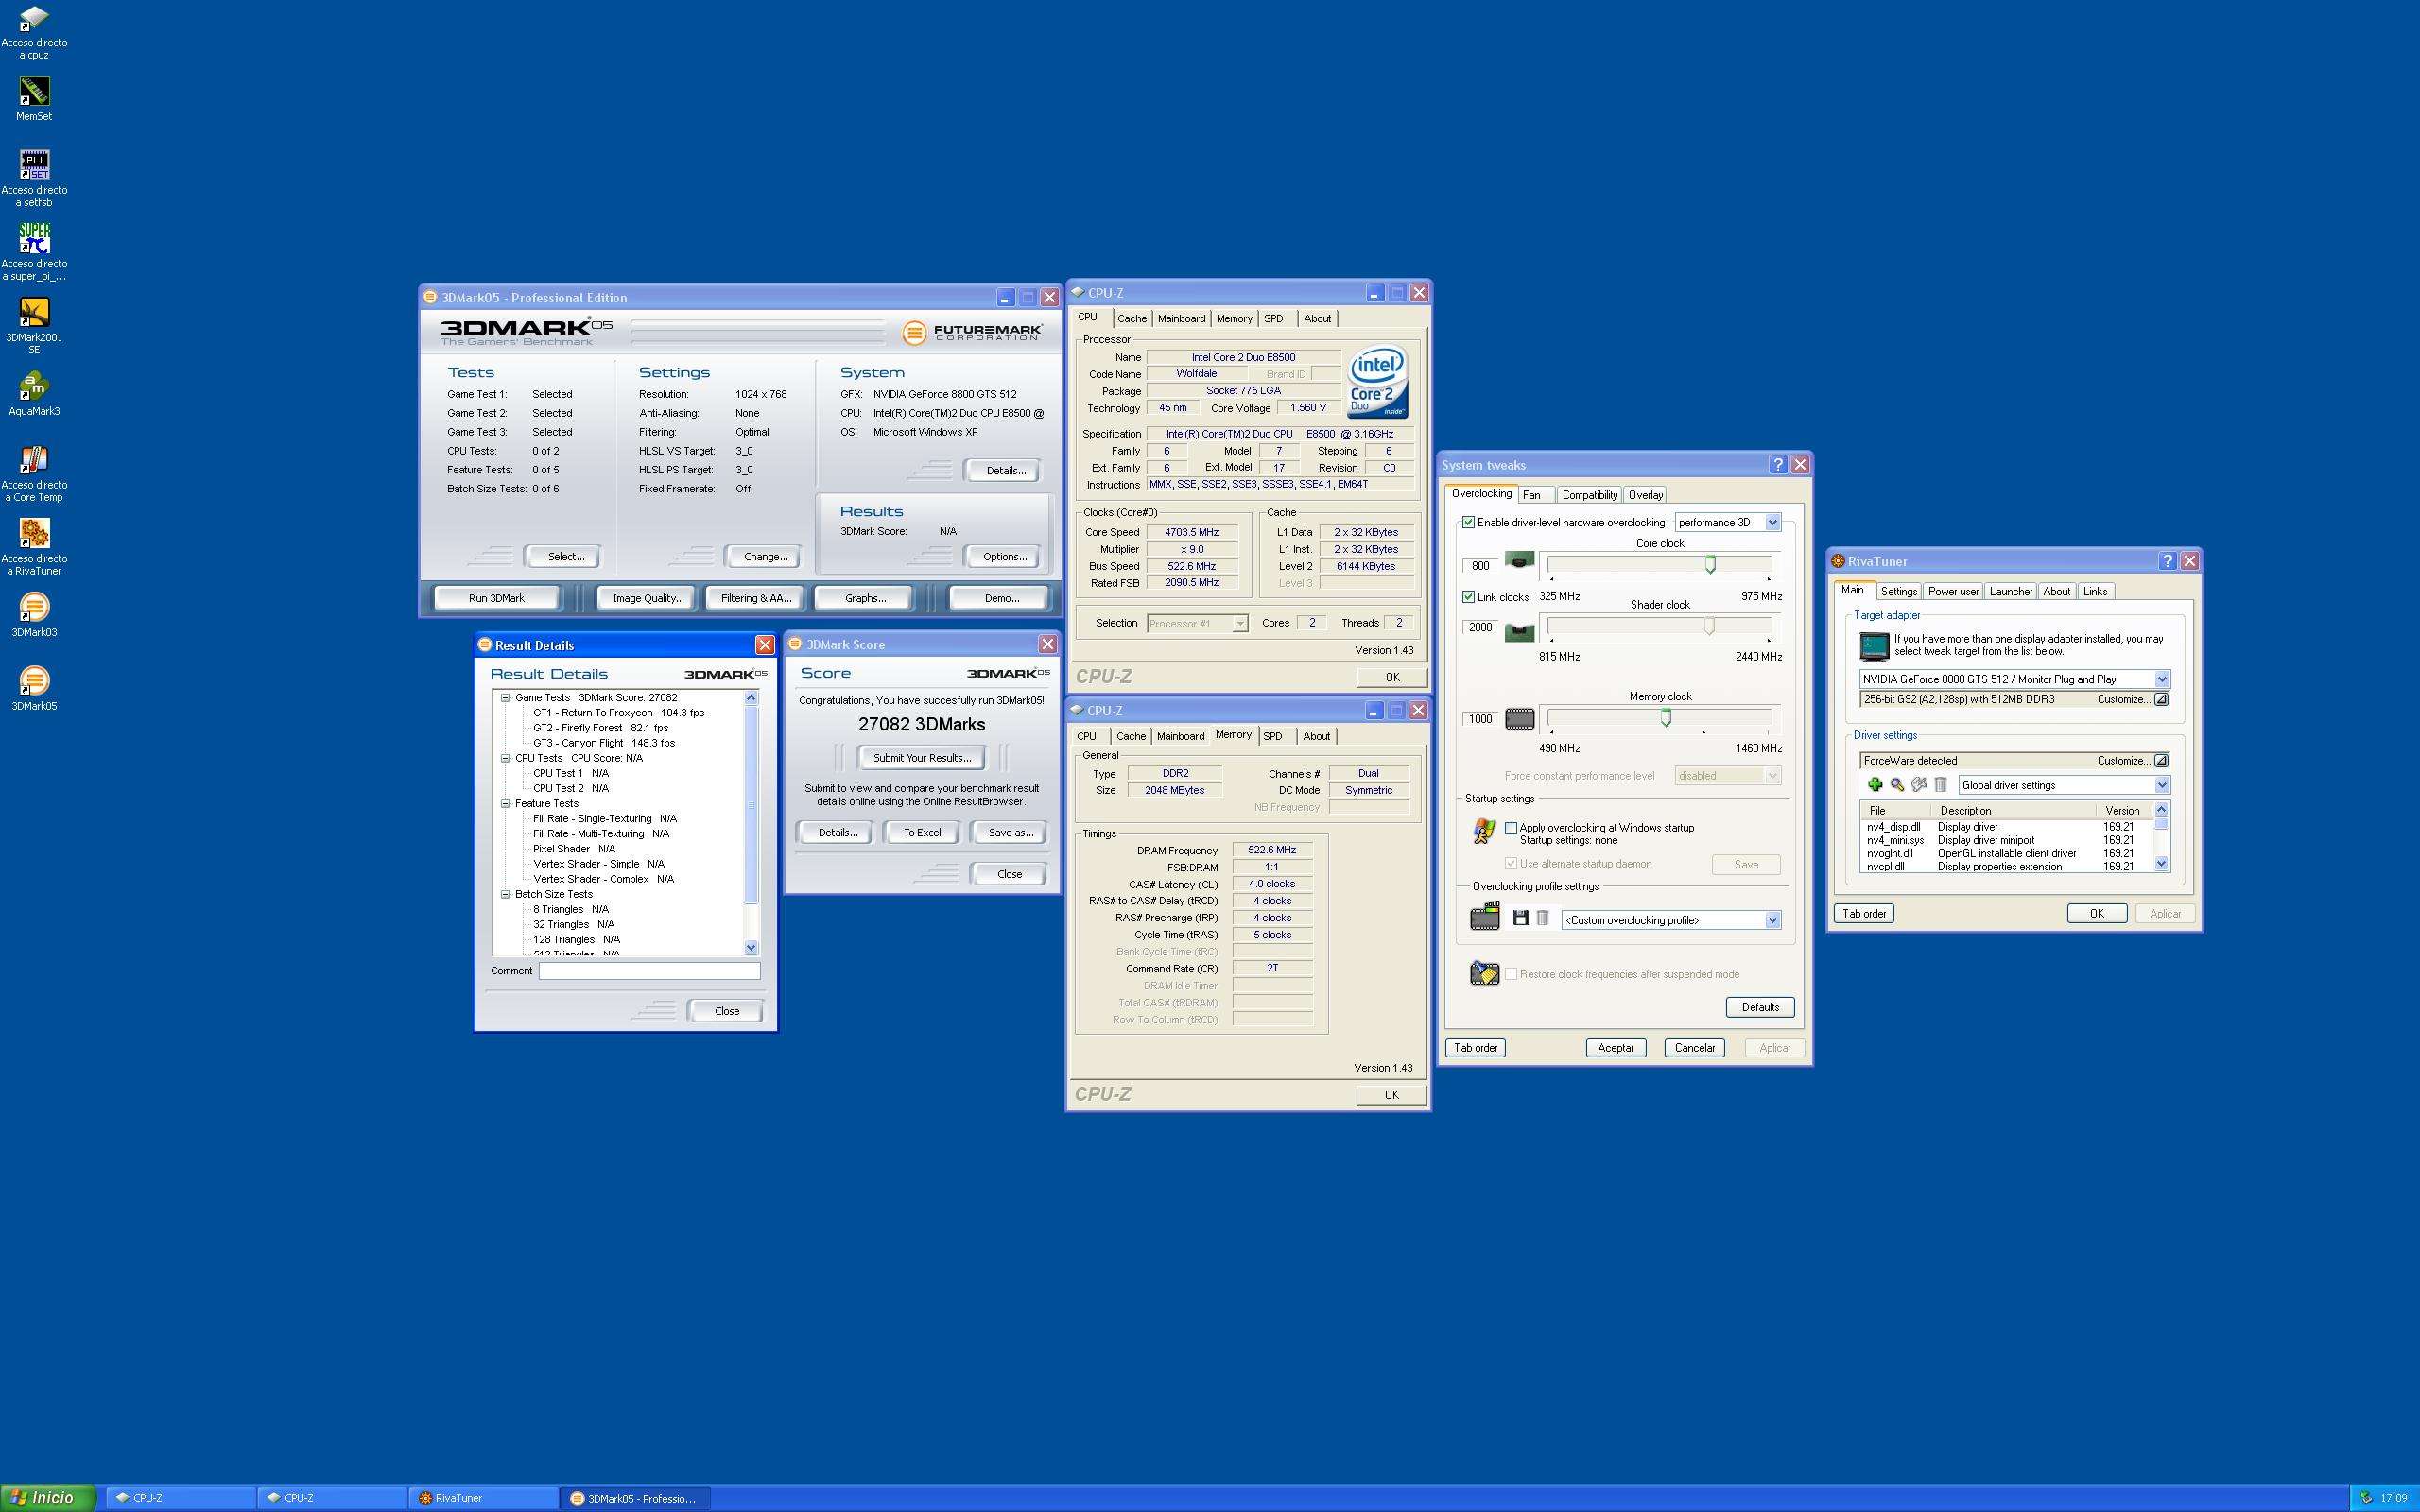Viewport: 2420px width, 1512px height.
Task: Click the core clock chip icon
Action: (x=1520, y=561)
